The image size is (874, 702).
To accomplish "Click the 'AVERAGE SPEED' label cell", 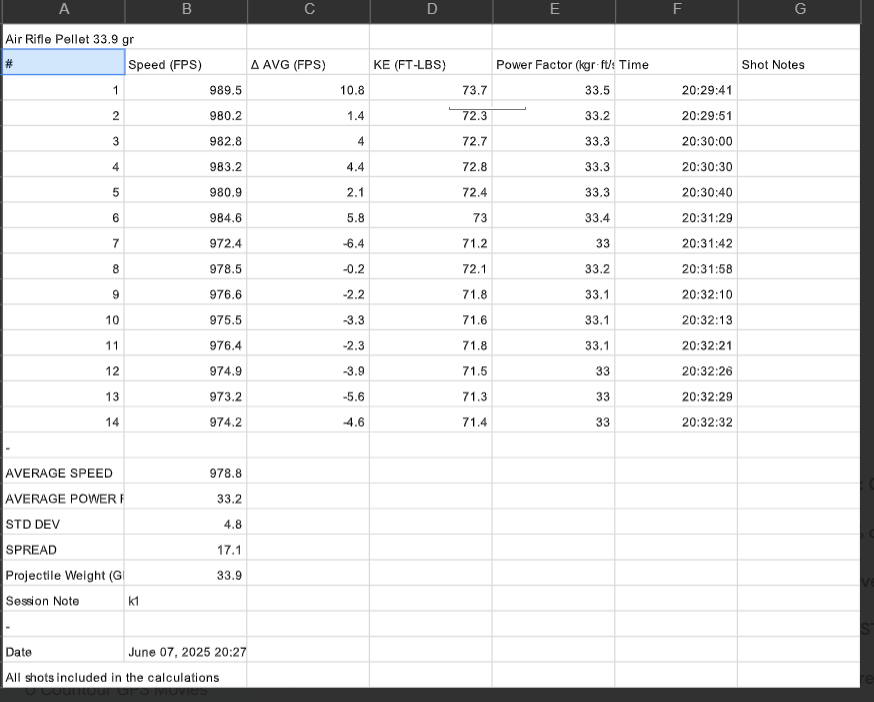I will coord(64,473).
